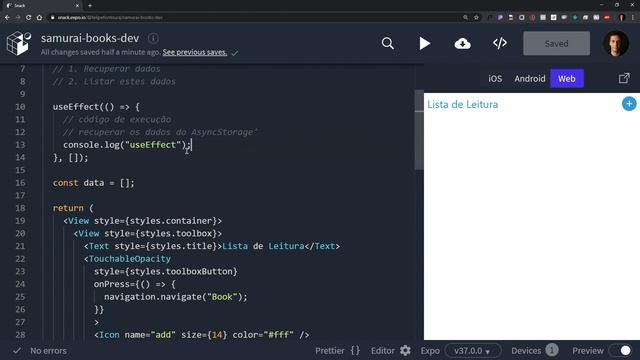The width and height of the screenshot is (640, 360).
Task: Close the Snack browser tab
Action: [x=77, y=6]
